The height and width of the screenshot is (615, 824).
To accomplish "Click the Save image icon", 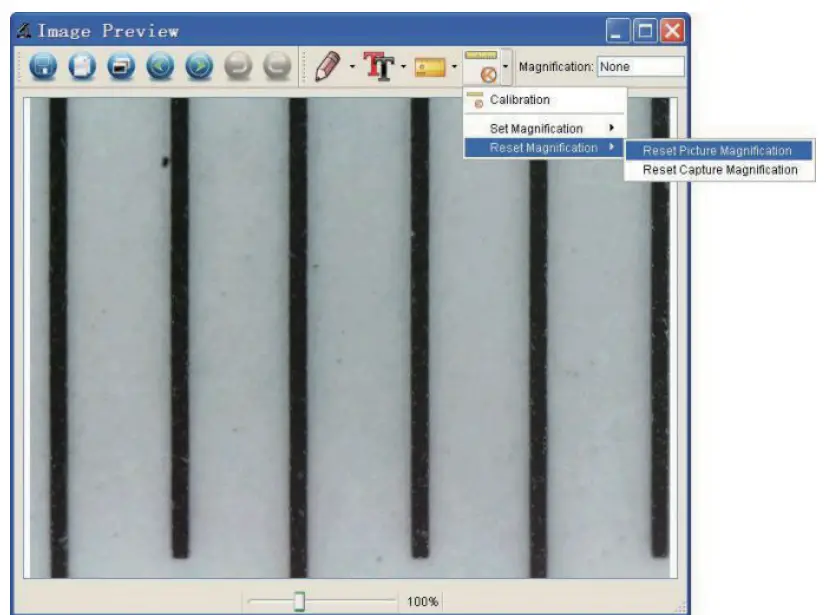I will tap(45, 67).
